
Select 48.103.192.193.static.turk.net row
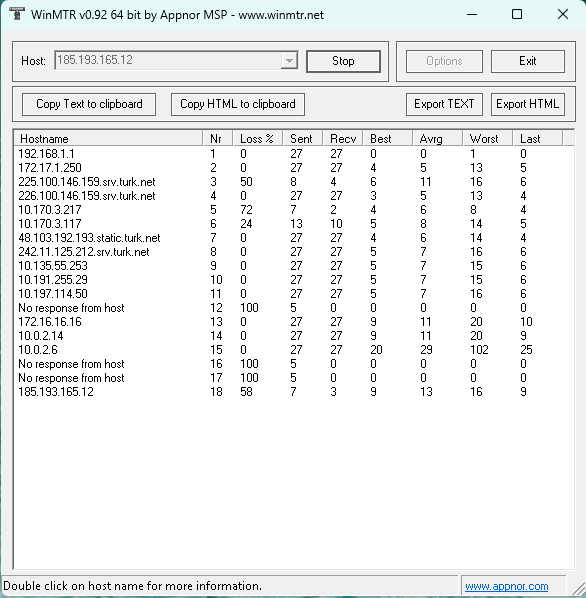click(294, 238)
